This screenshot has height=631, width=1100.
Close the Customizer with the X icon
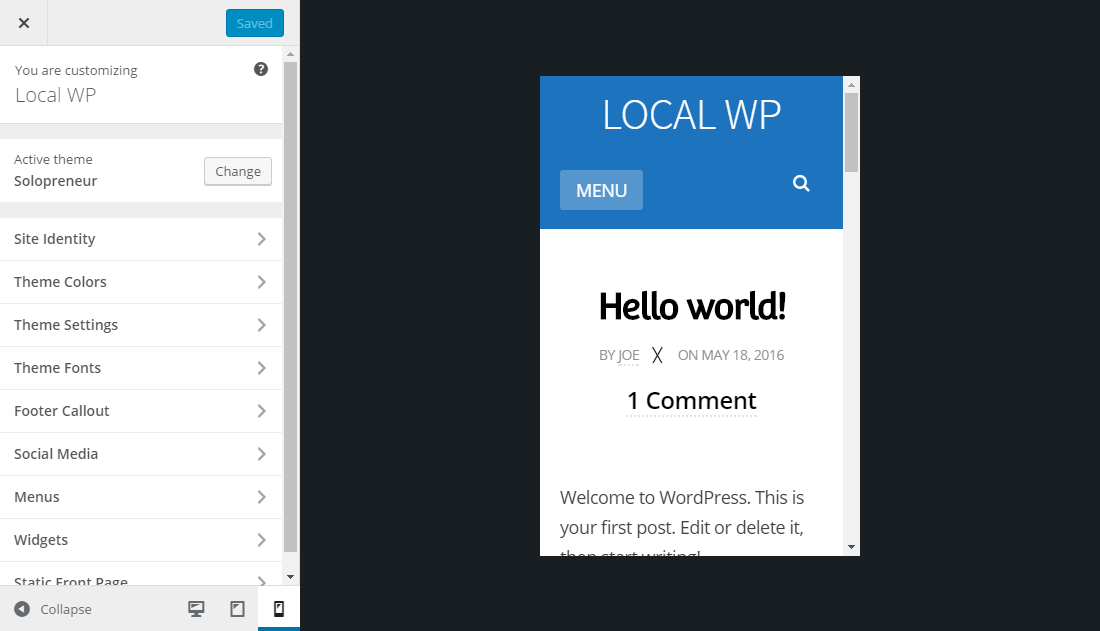(24, 23)
